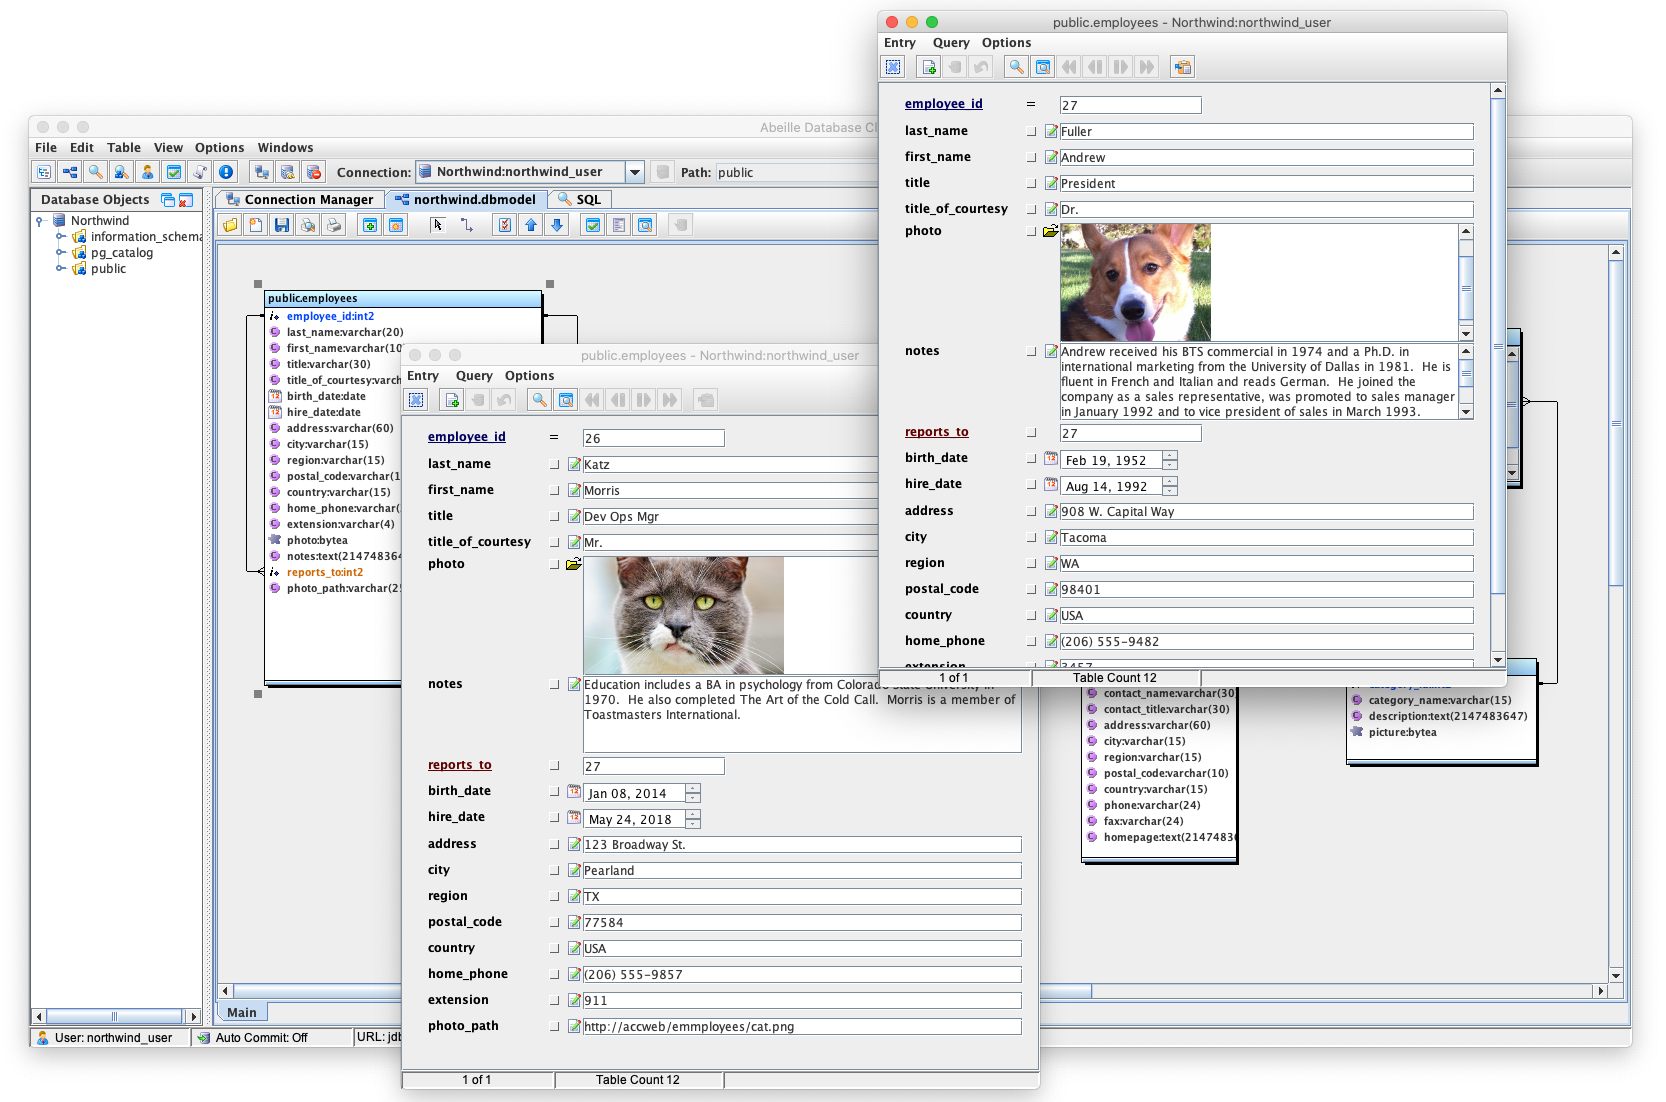Toggle the checkbox beside Katz's country field
The image size is (1666, 1102).
[x=555, y=948]
